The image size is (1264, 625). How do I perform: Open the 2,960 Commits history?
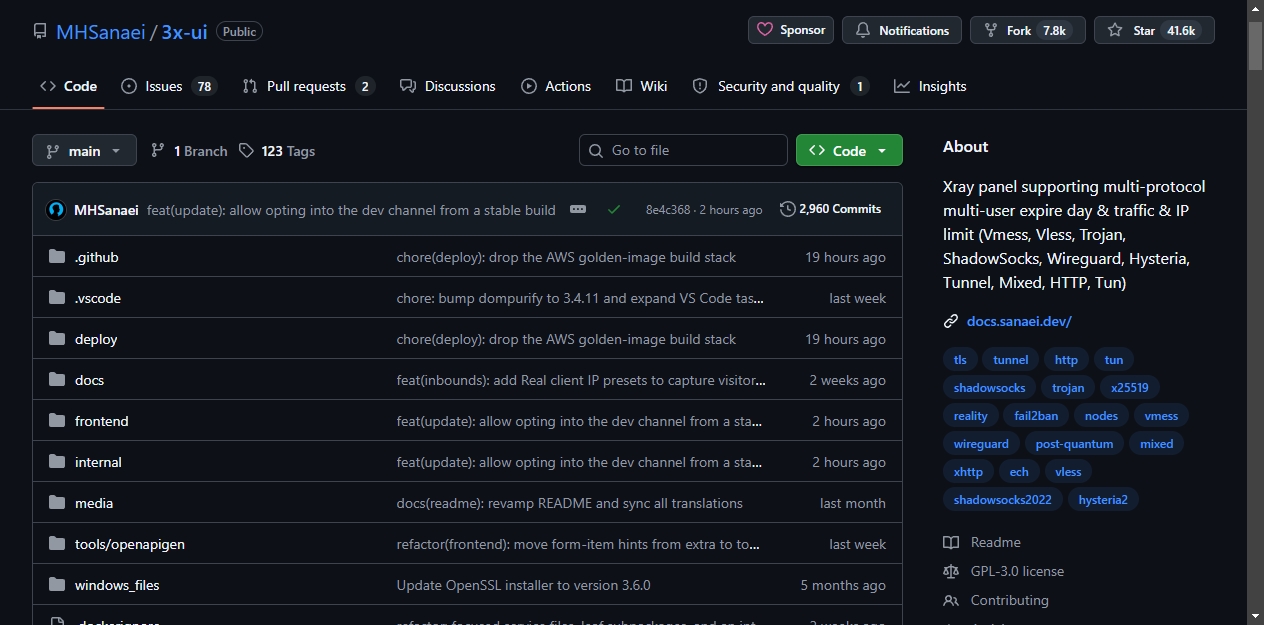tap(831, 209)
